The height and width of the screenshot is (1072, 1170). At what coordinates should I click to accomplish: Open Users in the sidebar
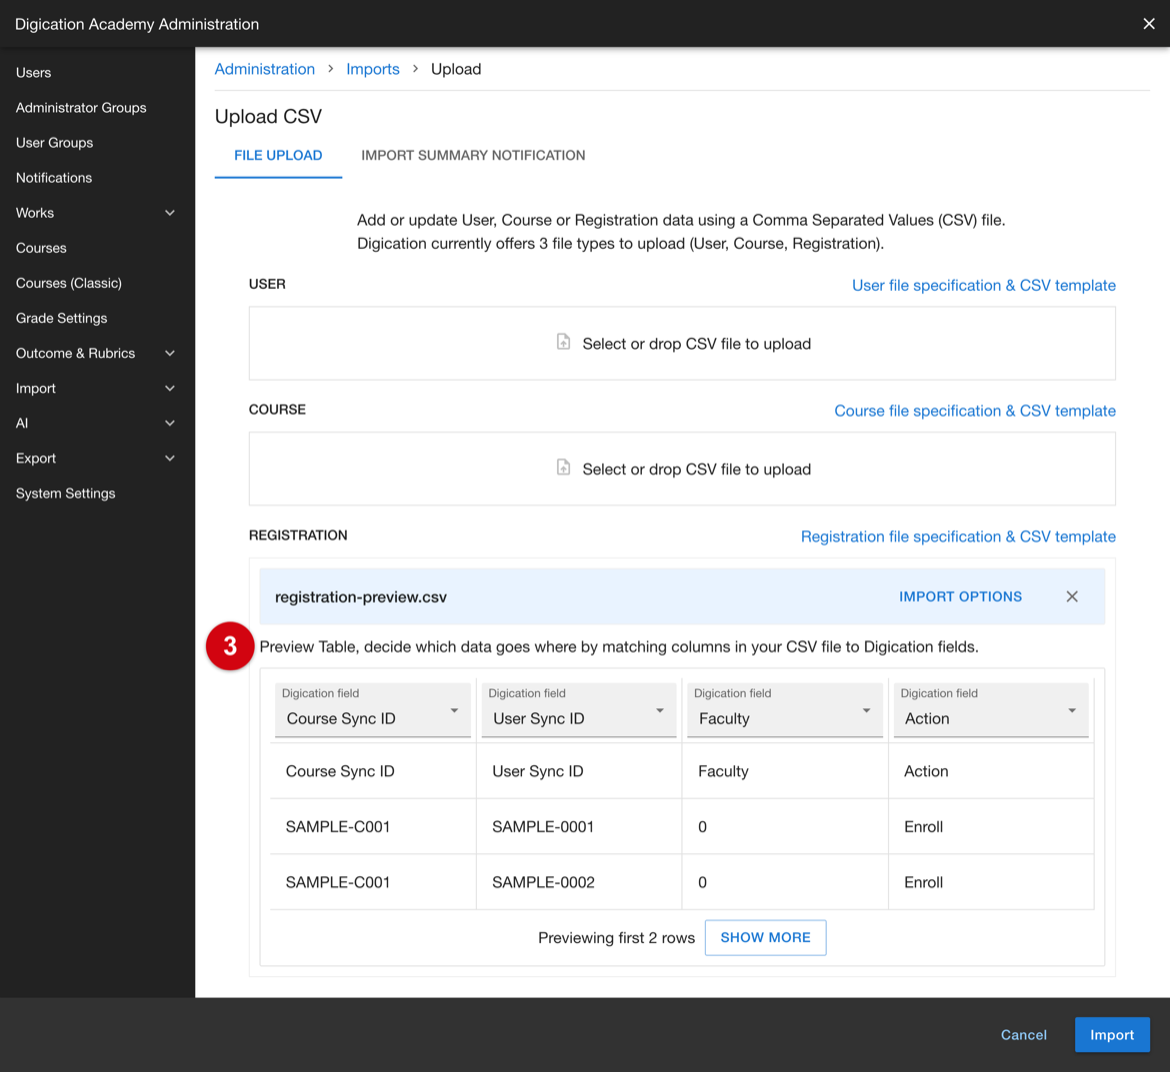34,72
